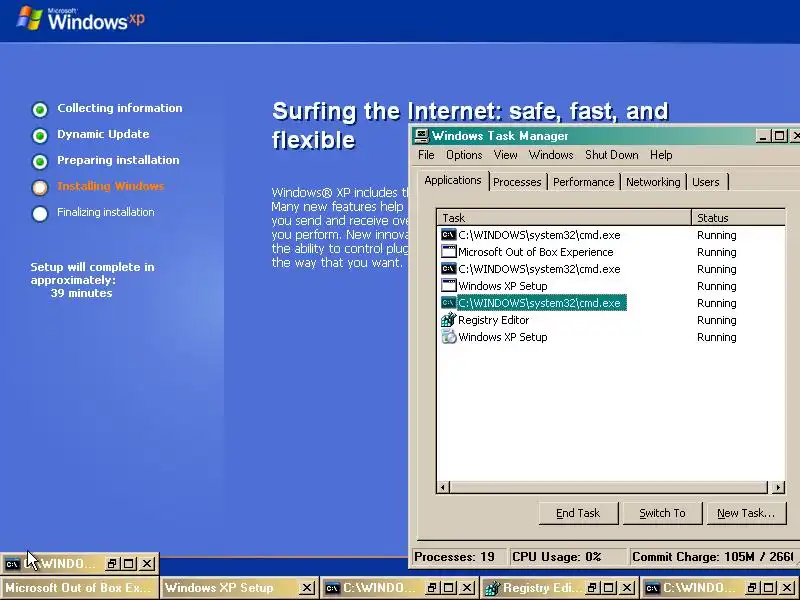Restore the cmd window above Out of Box bar
800x600 pixels.
point(111,564)
